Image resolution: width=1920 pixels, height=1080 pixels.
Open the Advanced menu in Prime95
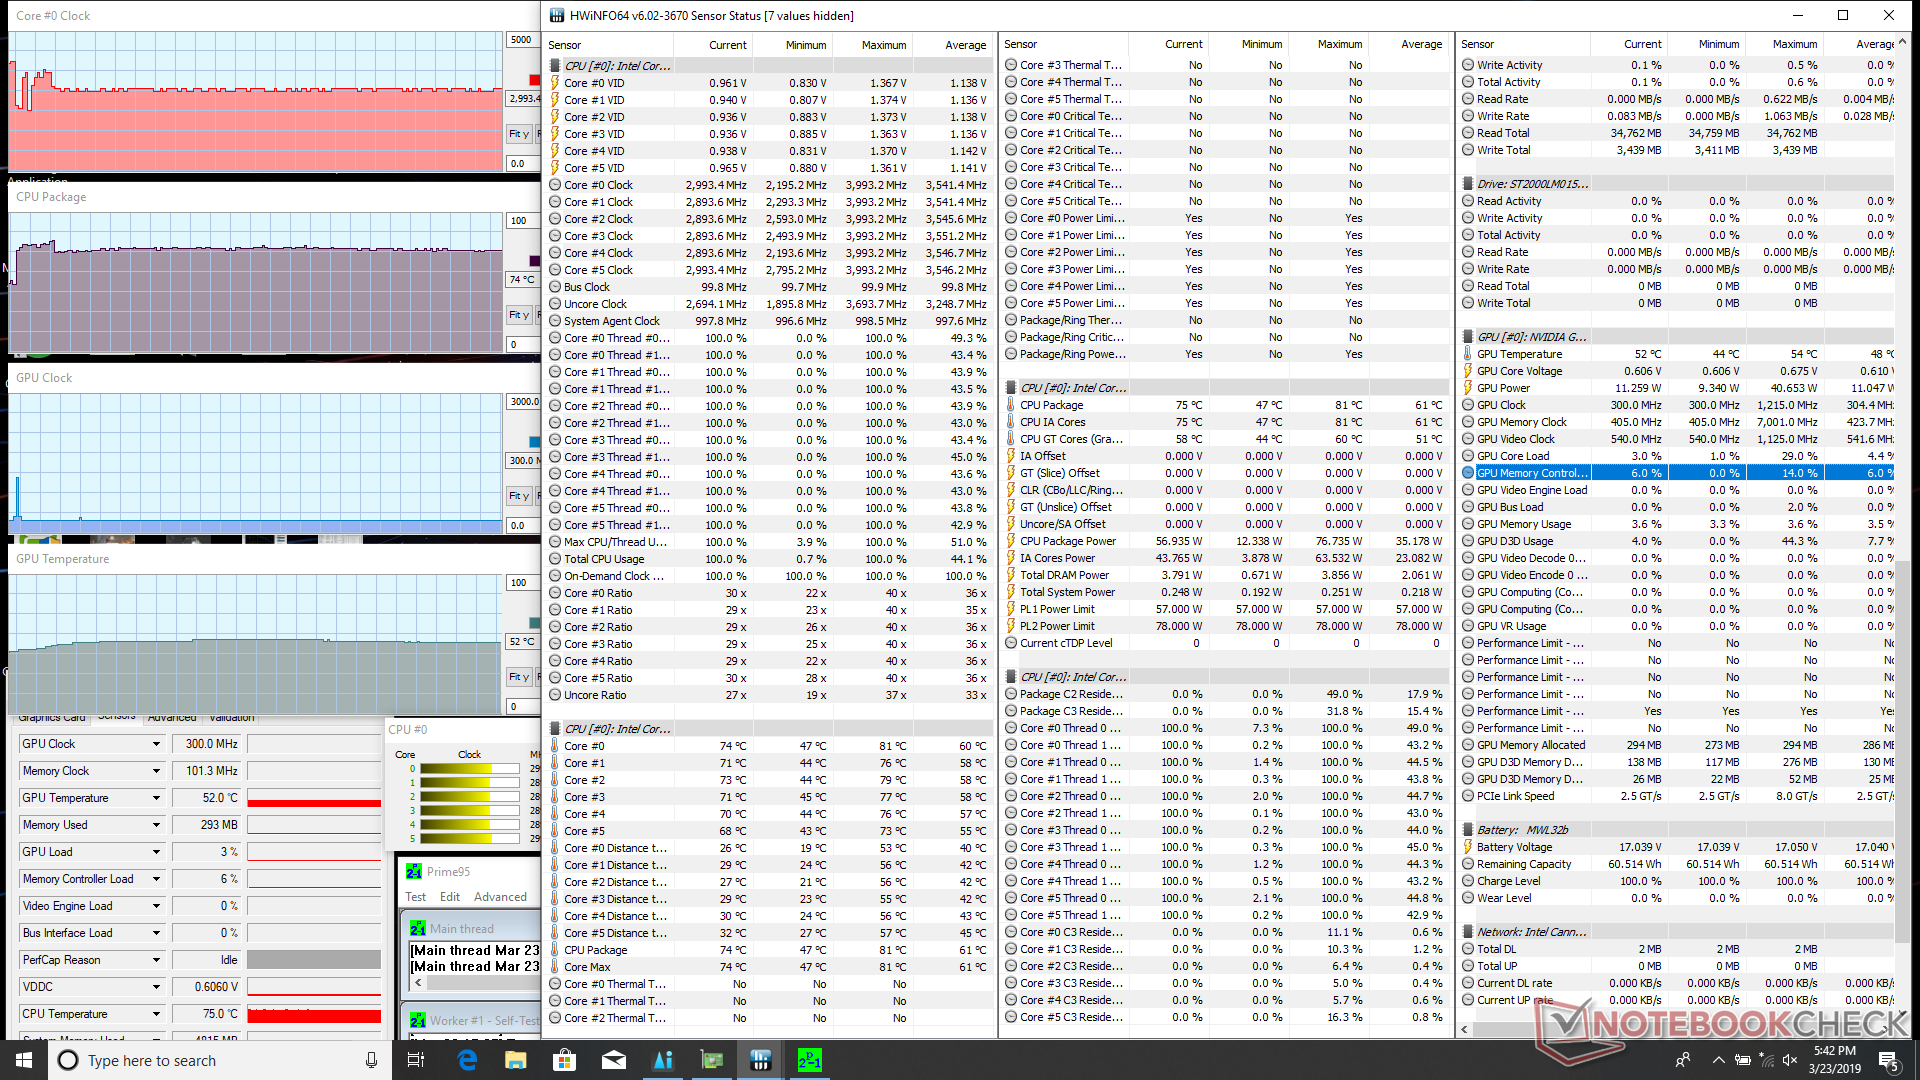500,897
